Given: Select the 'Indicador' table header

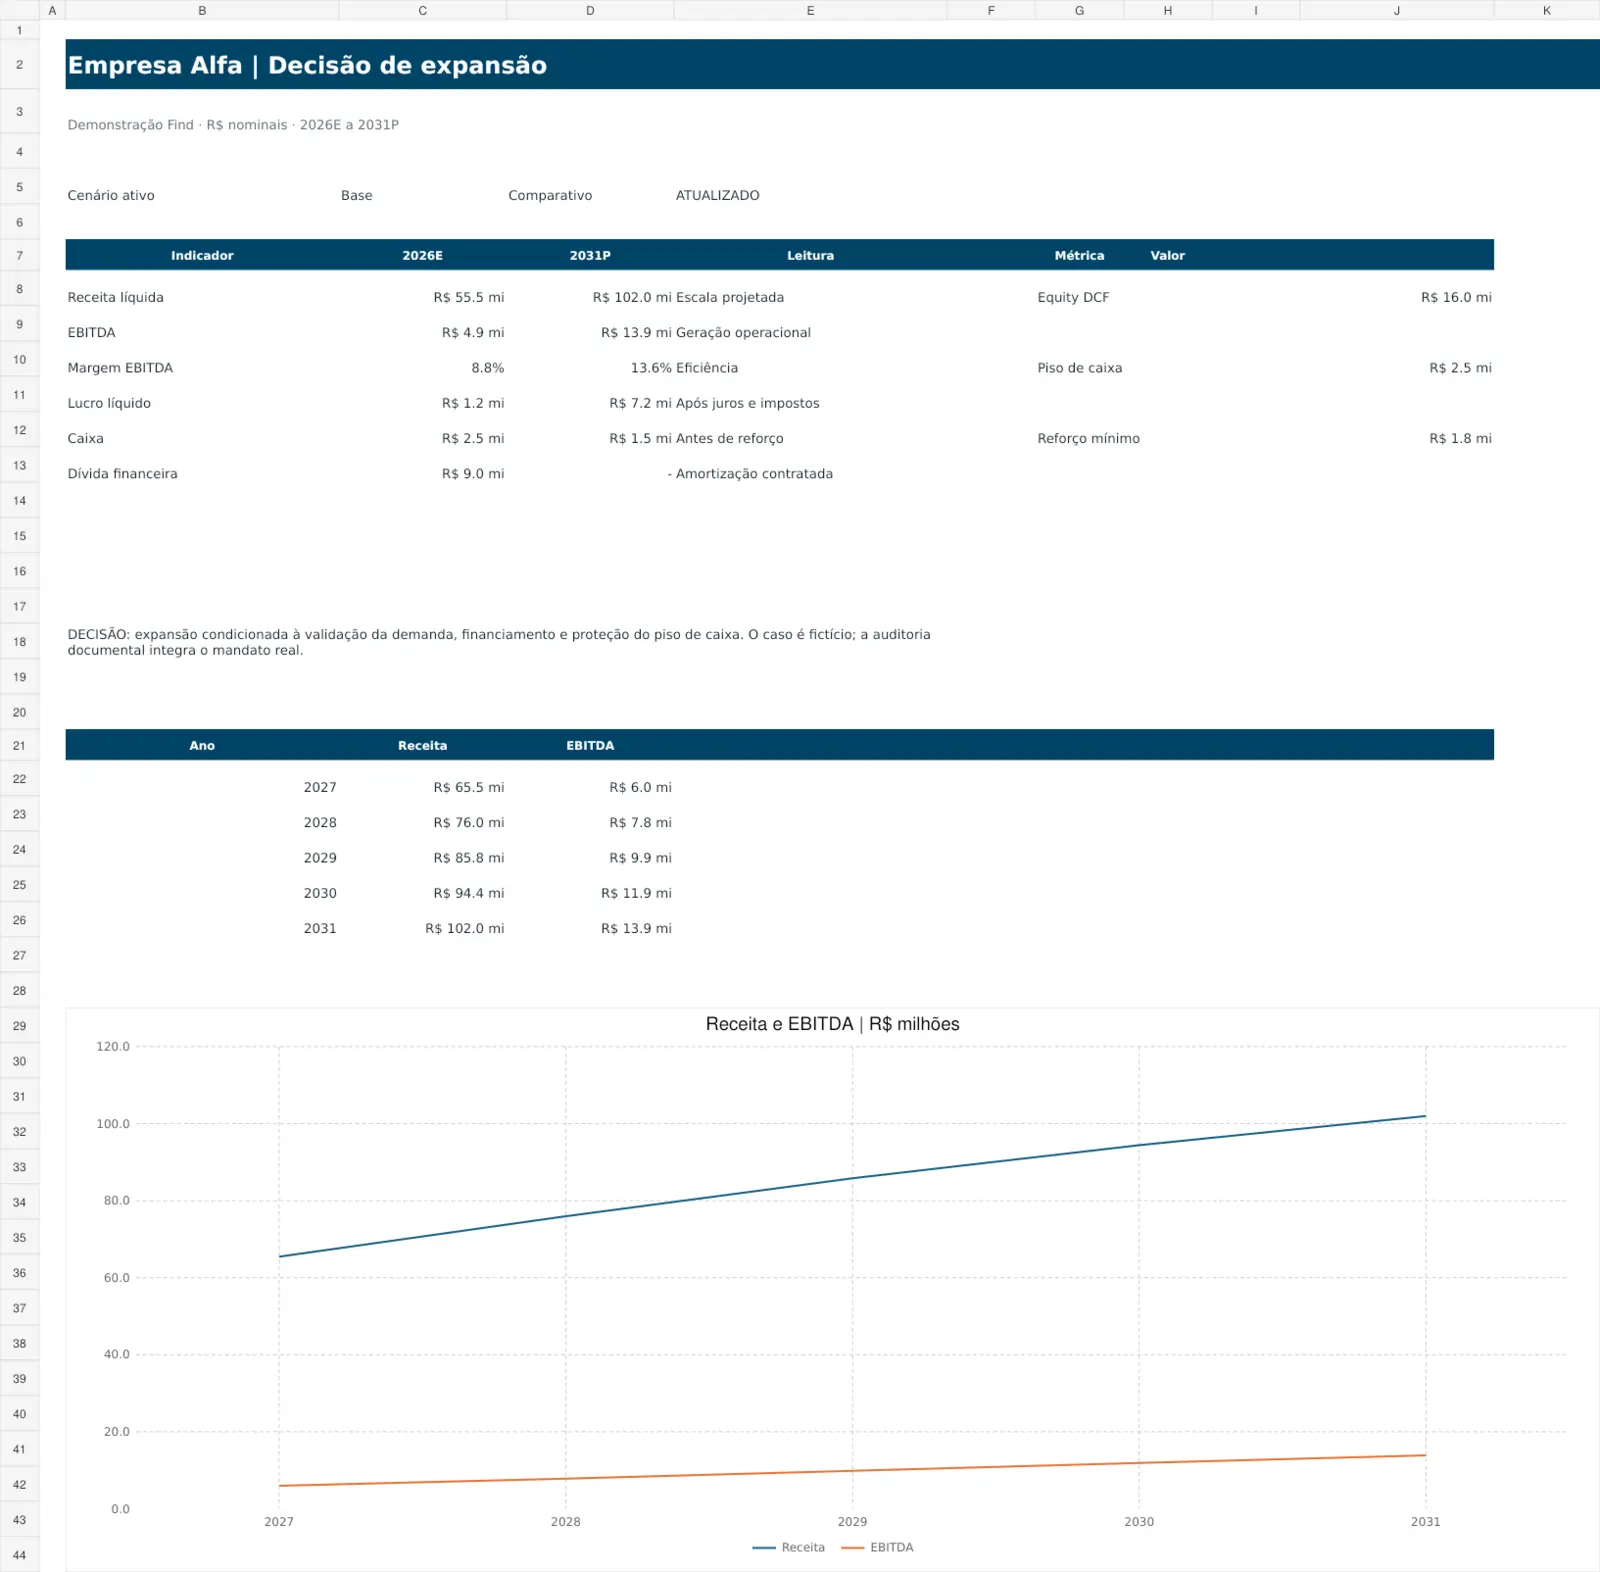Looking at the screenshot, I should click(x=202, y=255).
